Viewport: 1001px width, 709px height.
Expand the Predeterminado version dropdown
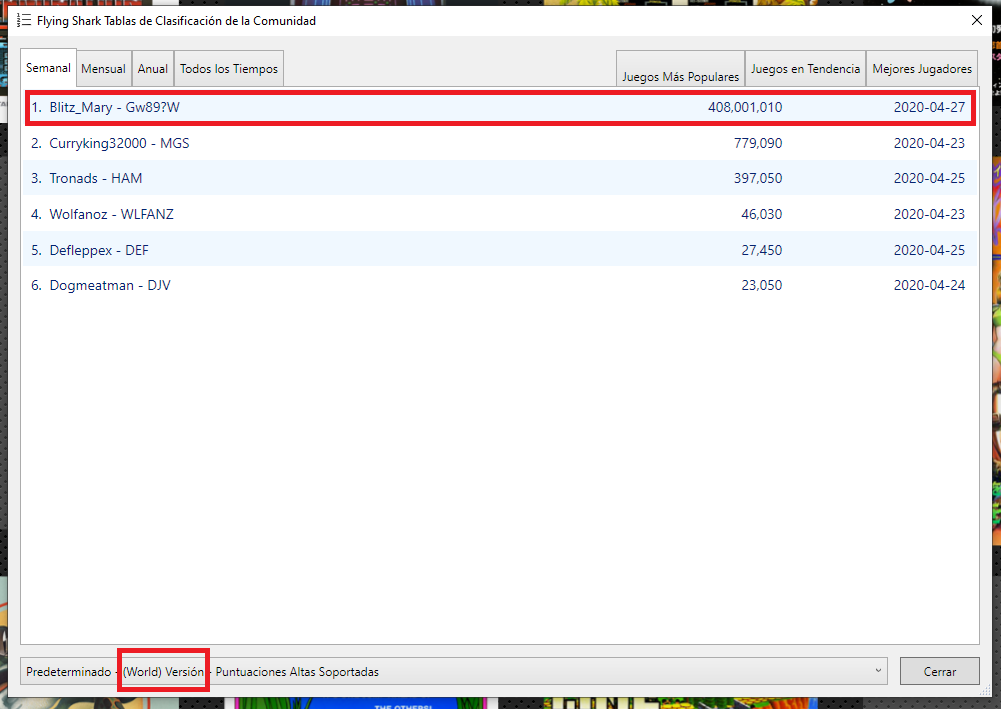click(454, 671)
